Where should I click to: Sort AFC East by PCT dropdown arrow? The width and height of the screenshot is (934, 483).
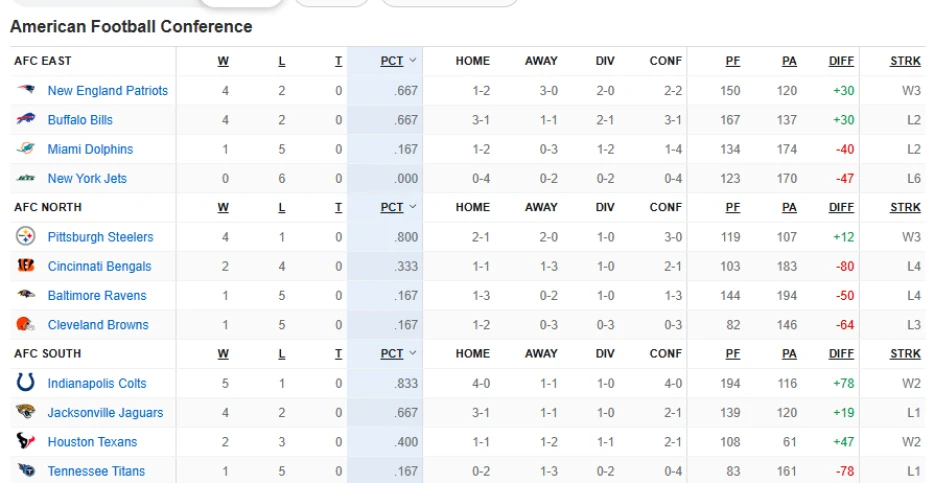point(412,61)
